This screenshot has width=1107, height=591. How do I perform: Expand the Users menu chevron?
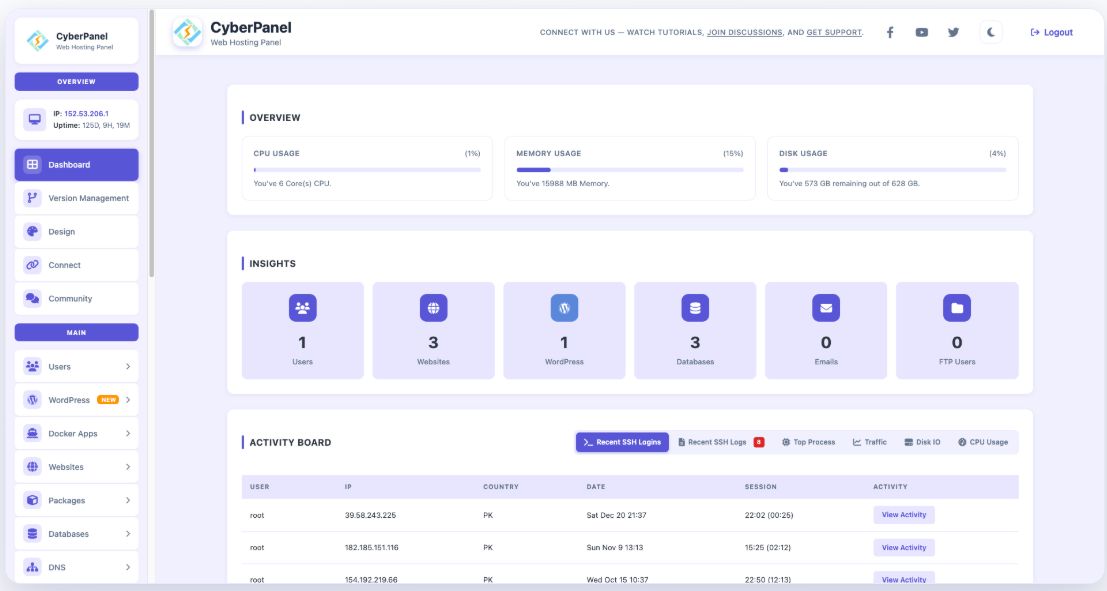coord(128,366)
